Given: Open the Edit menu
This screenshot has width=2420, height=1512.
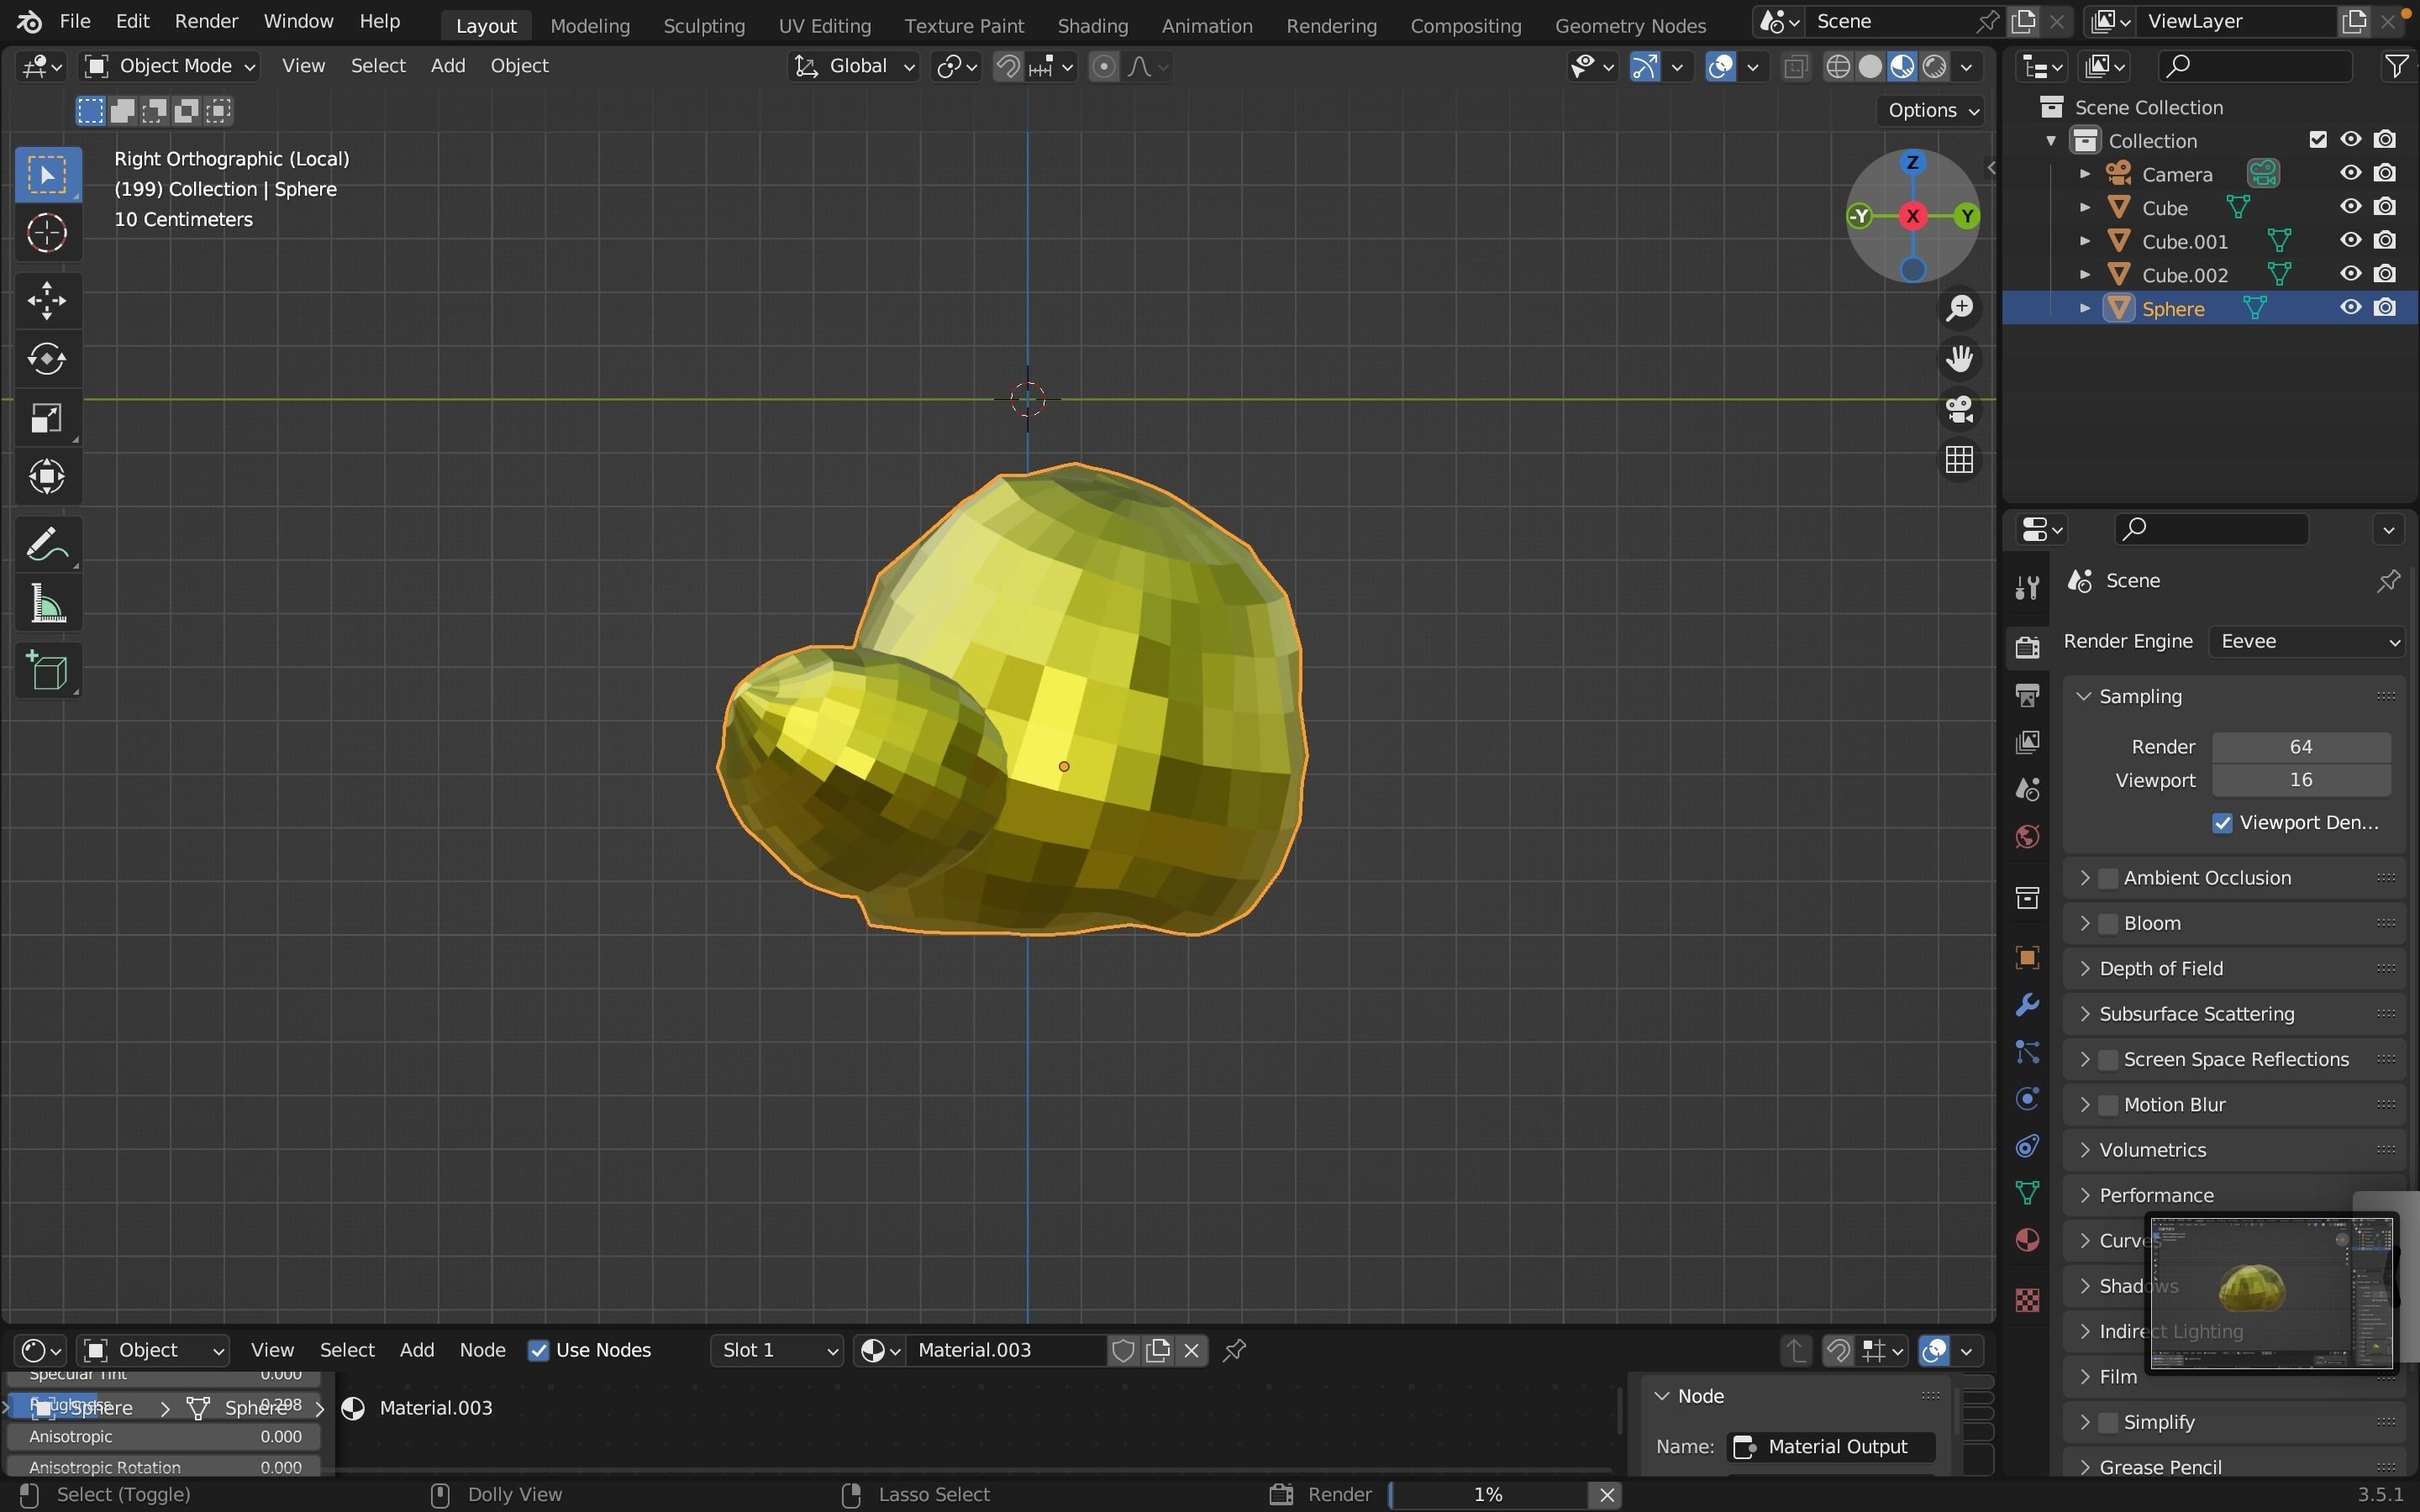Looking at the screenshot, I should (x=131, y=20).
